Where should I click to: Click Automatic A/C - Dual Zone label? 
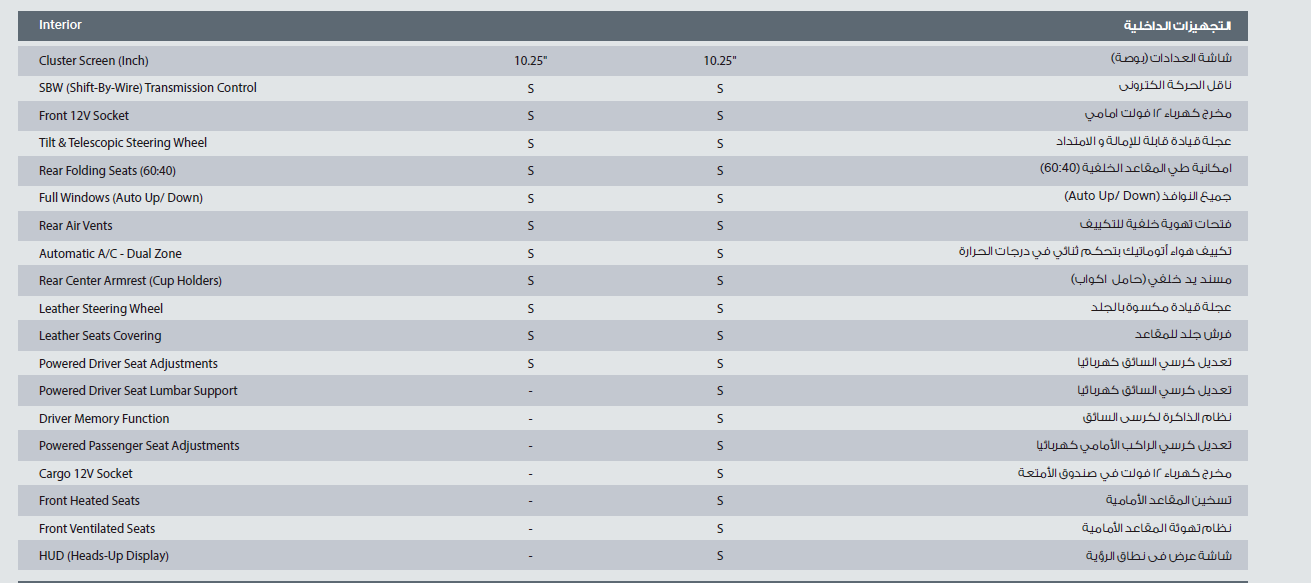[110, 254]
